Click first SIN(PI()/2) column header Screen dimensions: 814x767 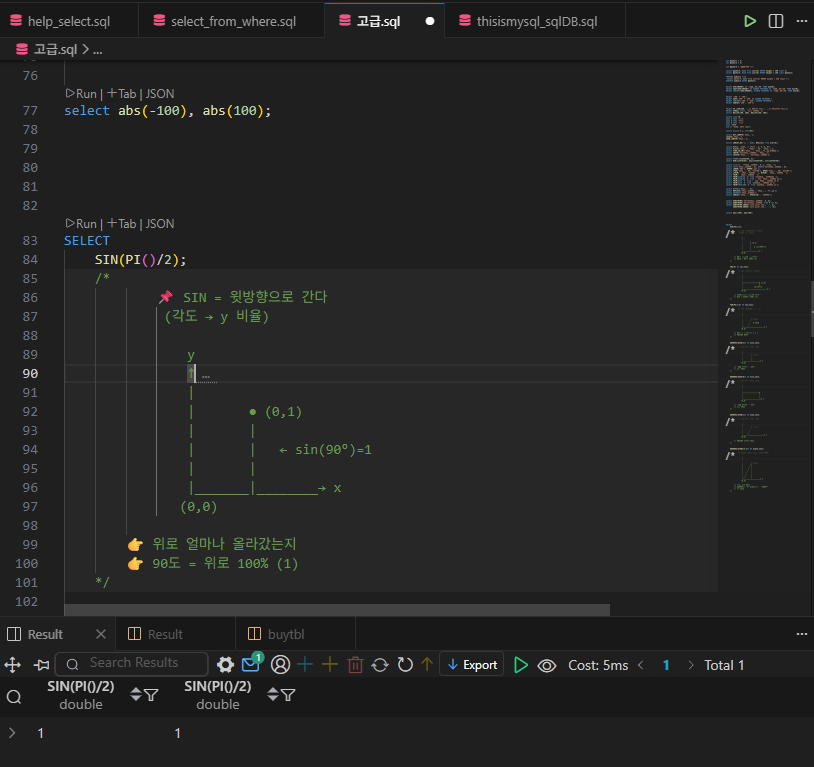point(80,695)
